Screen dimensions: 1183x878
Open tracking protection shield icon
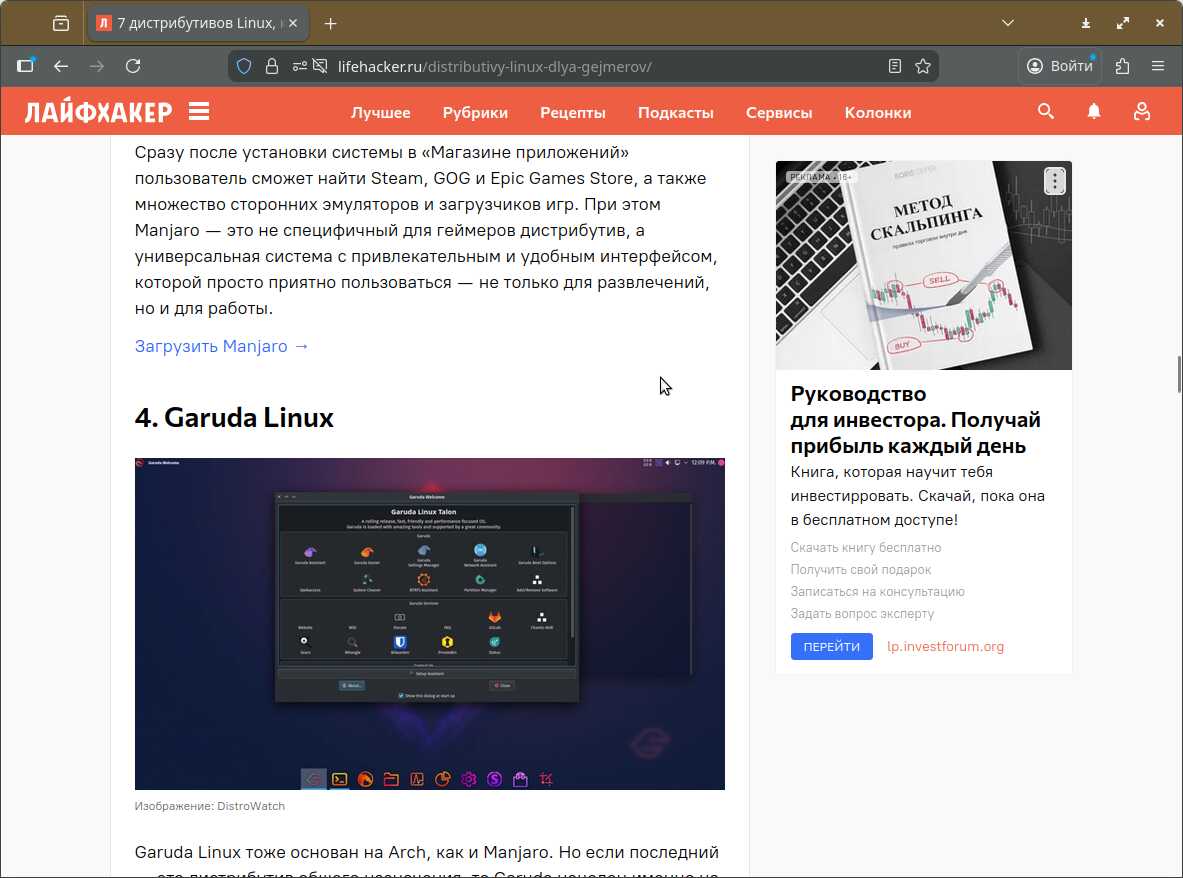244,66
